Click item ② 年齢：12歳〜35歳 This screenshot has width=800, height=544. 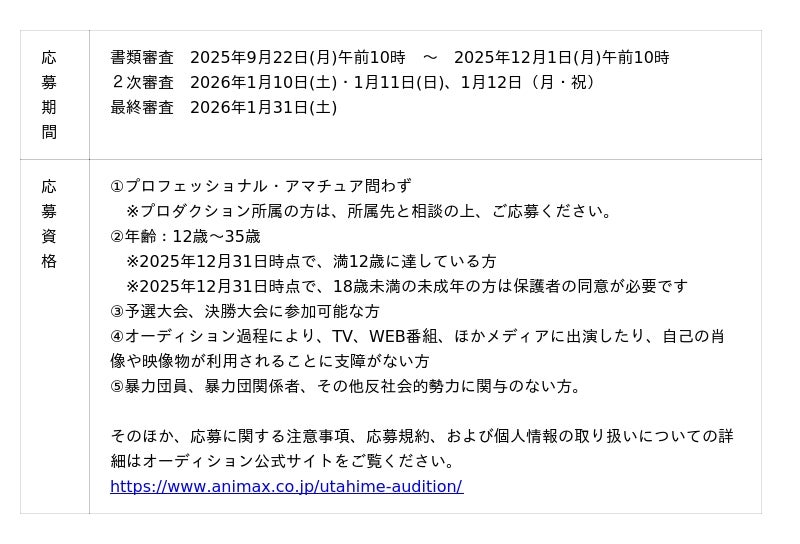(185, 236)
